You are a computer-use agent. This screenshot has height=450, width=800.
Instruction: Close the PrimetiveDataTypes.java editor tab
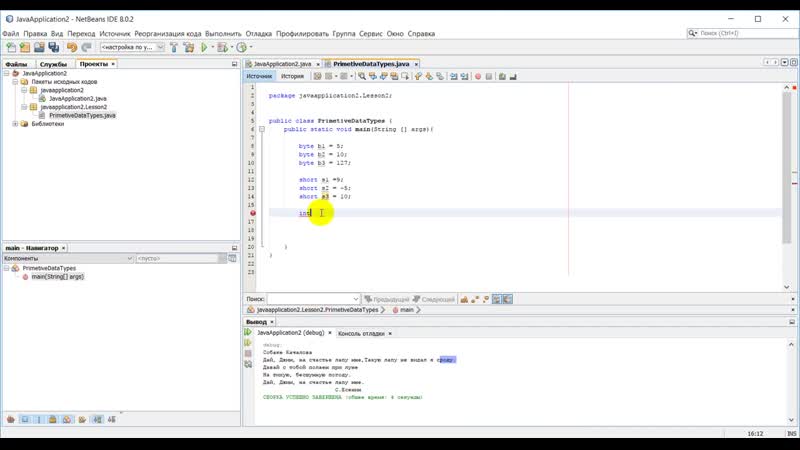click(416, 64)
